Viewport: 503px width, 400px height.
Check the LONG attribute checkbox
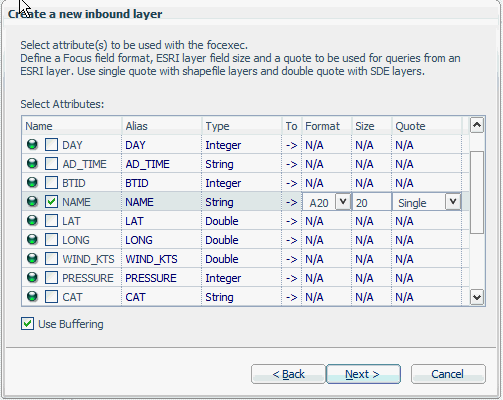pyautogui.click(x=51, y=239)
